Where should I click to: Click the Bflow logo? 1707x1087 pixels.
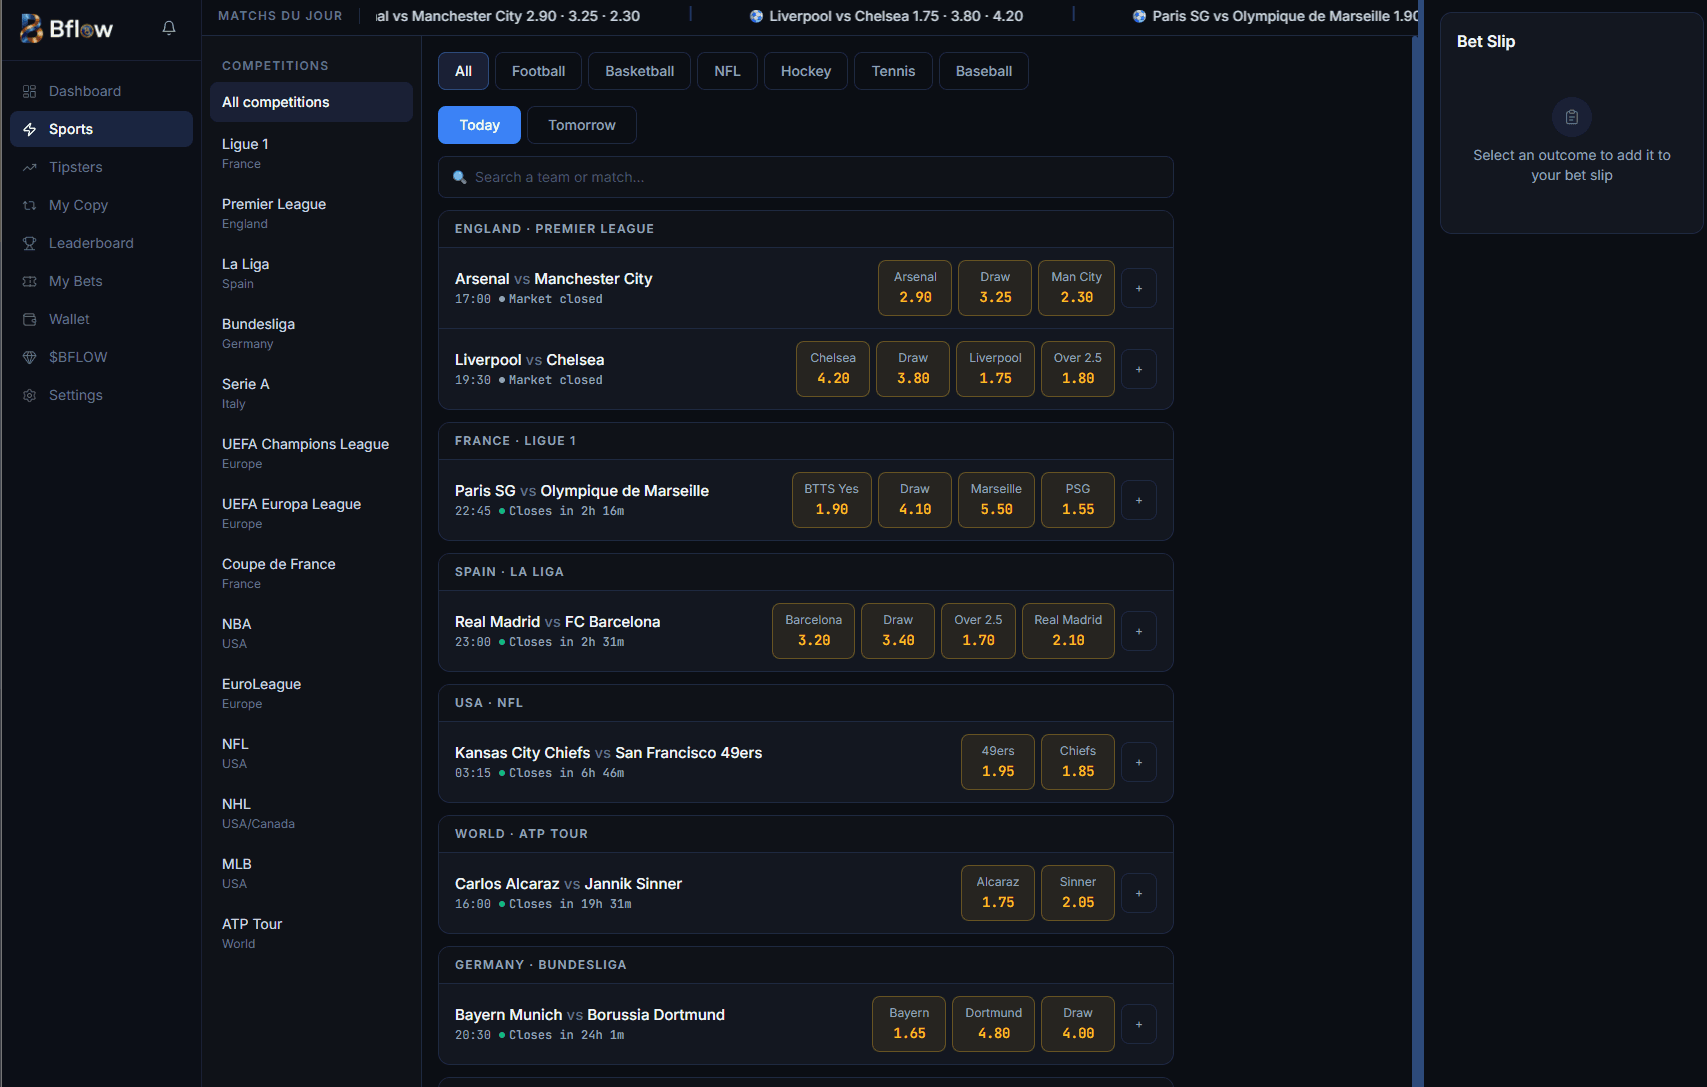pos(66,29)
